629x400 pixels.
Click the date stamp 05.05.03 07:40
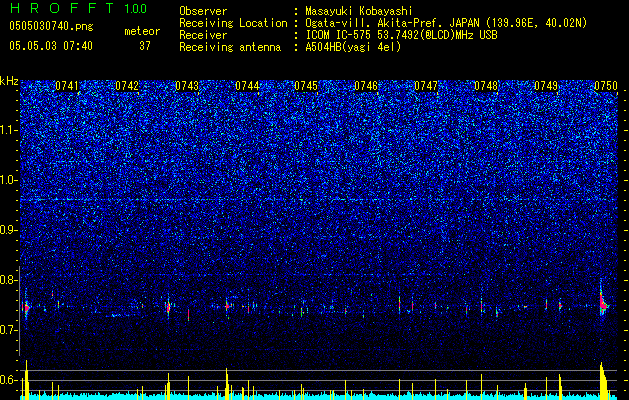(51, 46)
